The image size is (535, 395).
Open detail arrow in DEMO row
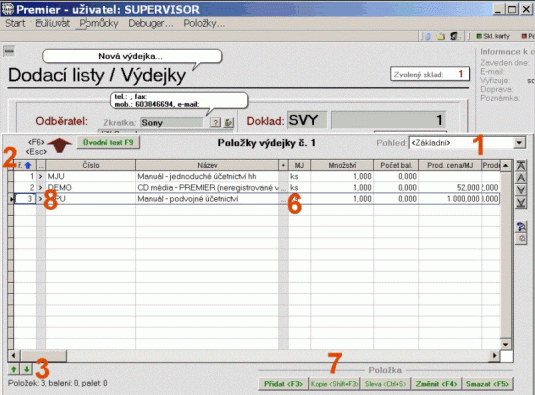[x=41, y=188]
